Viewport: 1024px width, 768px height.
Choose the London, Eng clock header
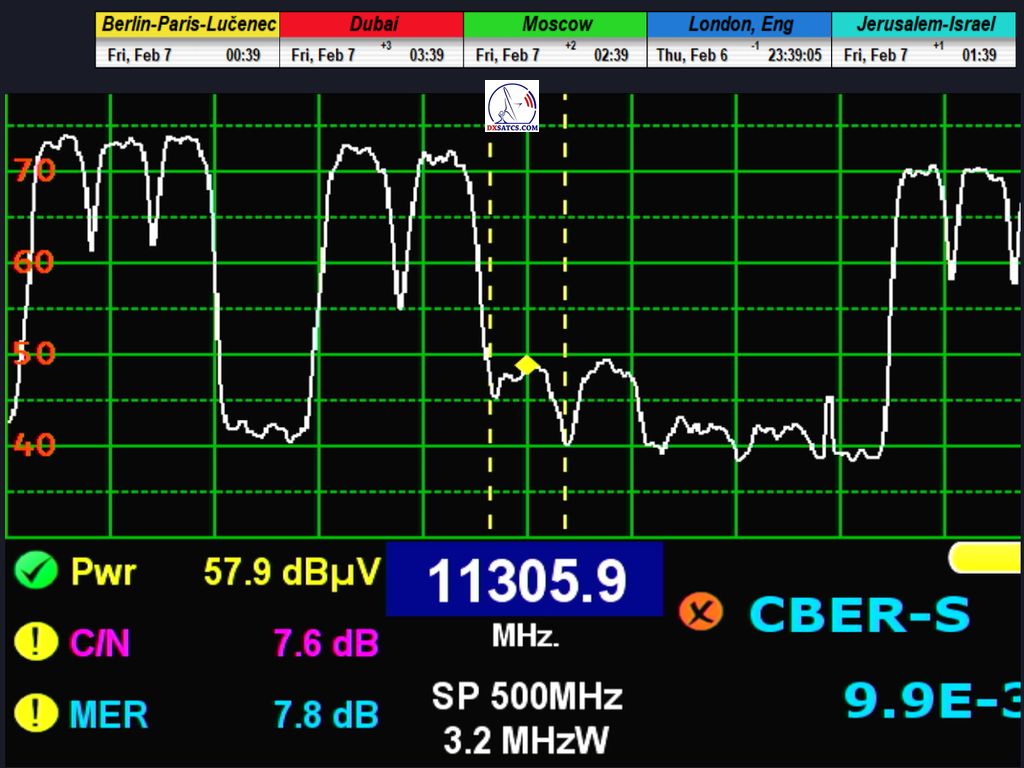pos(739,25)
